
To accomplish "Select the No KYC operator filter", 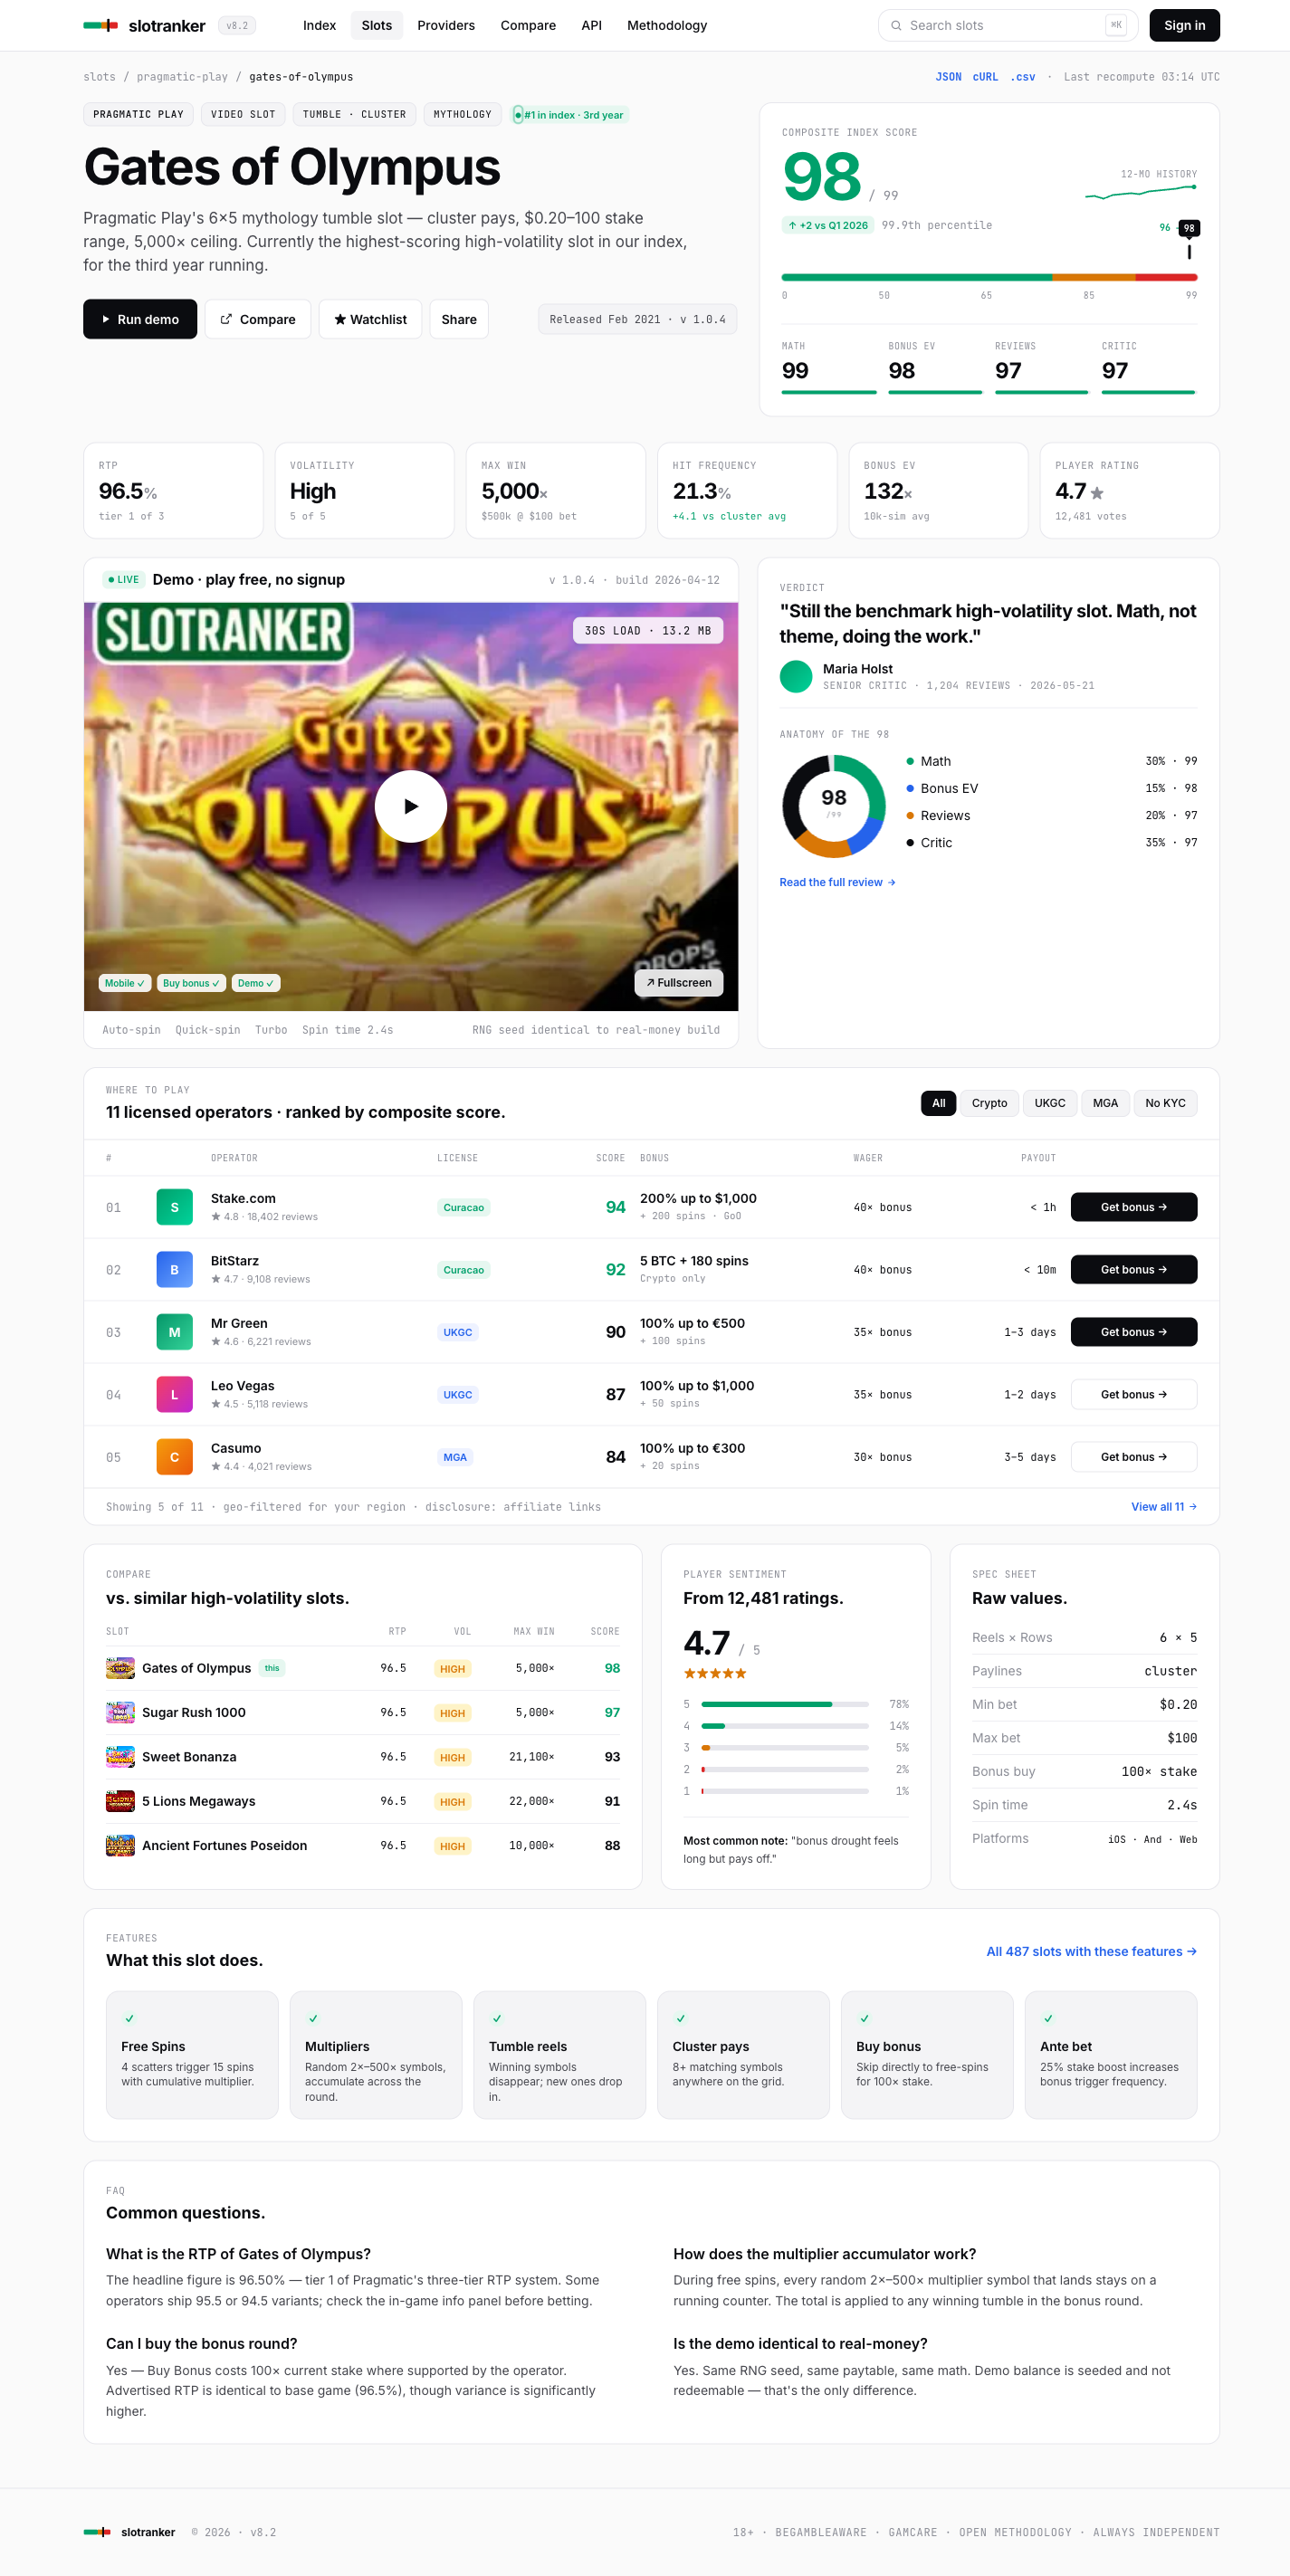I will click(1165, 1103).
